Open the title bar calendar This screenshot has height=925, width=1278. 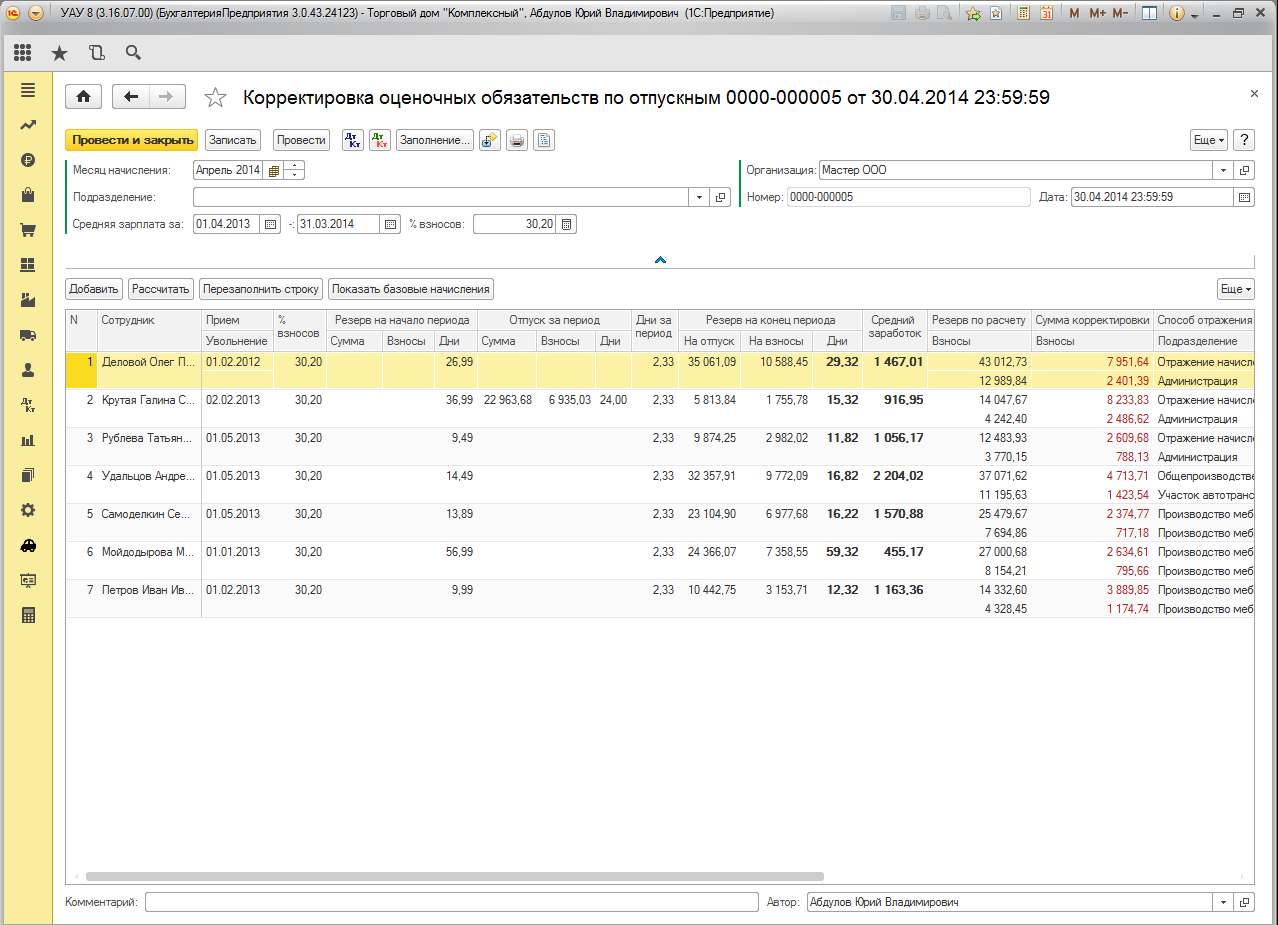coord(1046,13)
